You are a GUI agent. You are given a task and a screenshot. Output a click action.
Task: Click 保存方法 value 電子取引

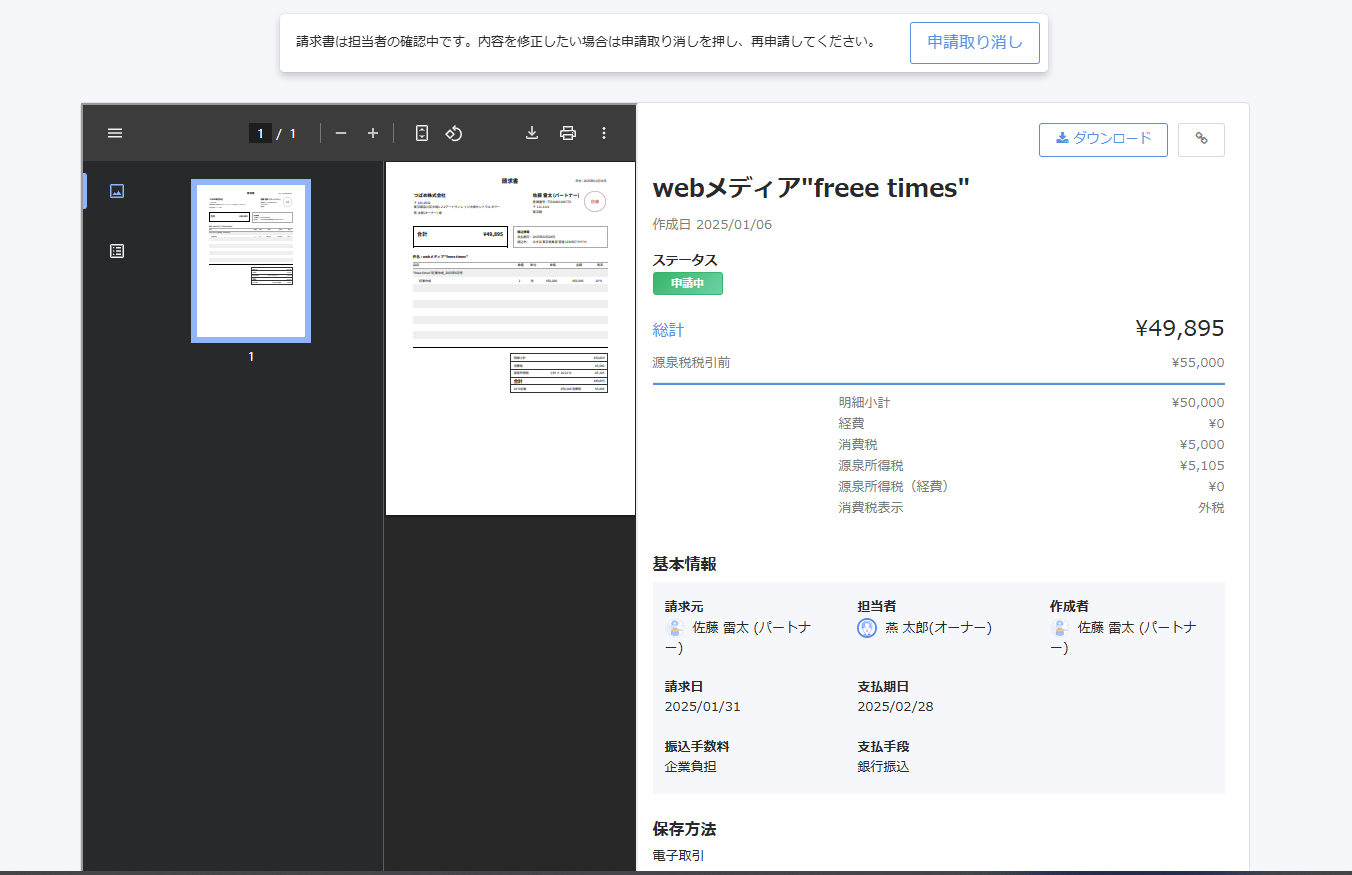[x=679, y=856]
